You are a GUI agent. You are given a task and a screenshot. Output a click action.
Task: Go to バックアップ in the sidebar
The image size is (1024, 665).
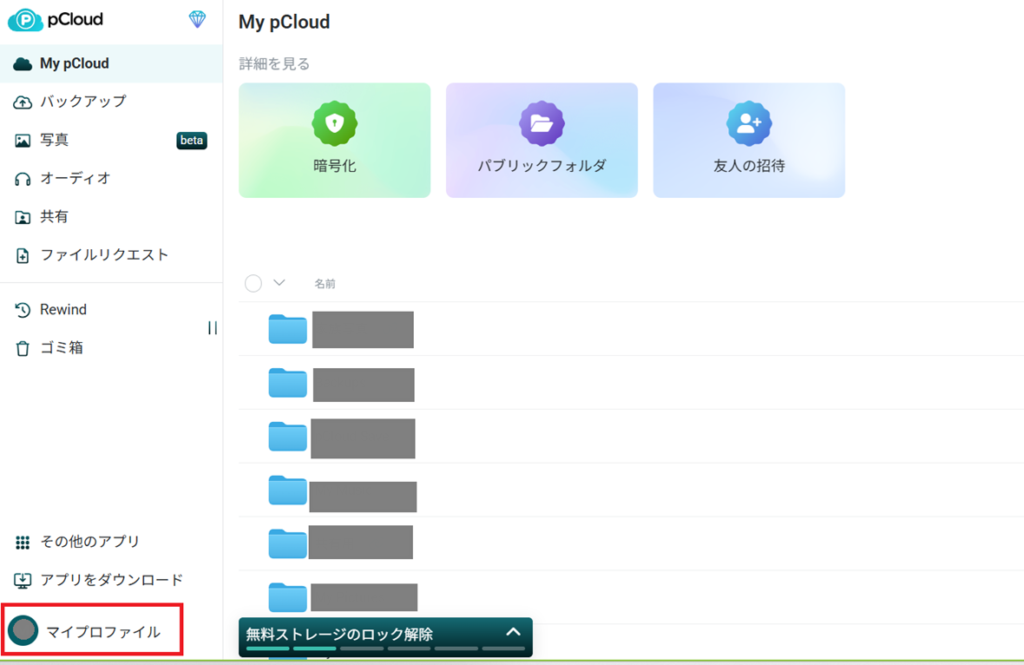click(x=82, y=102)
